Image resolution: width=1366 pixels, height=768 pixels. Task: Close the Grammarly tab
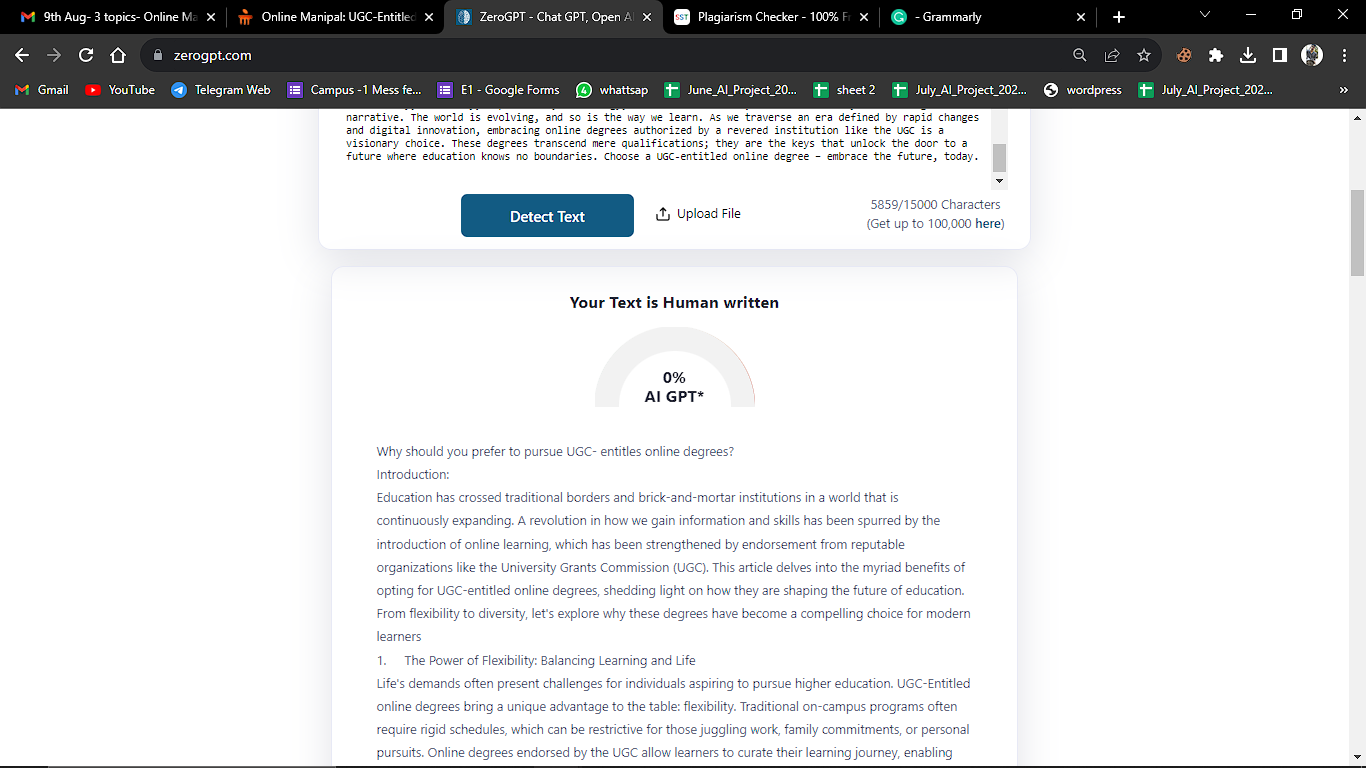pyautogui.click(x=1081, y=17)
